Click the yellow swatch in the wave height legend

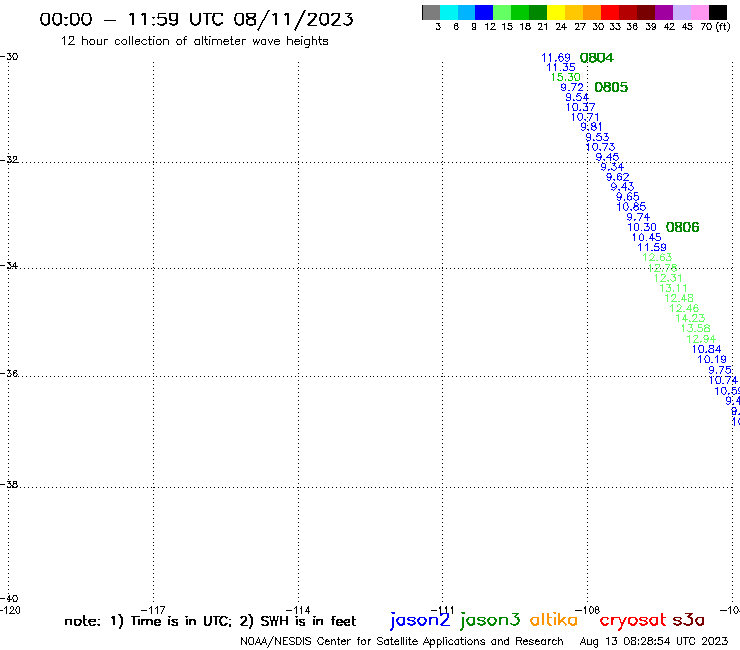pyautogui.click(x=556, y=12)
